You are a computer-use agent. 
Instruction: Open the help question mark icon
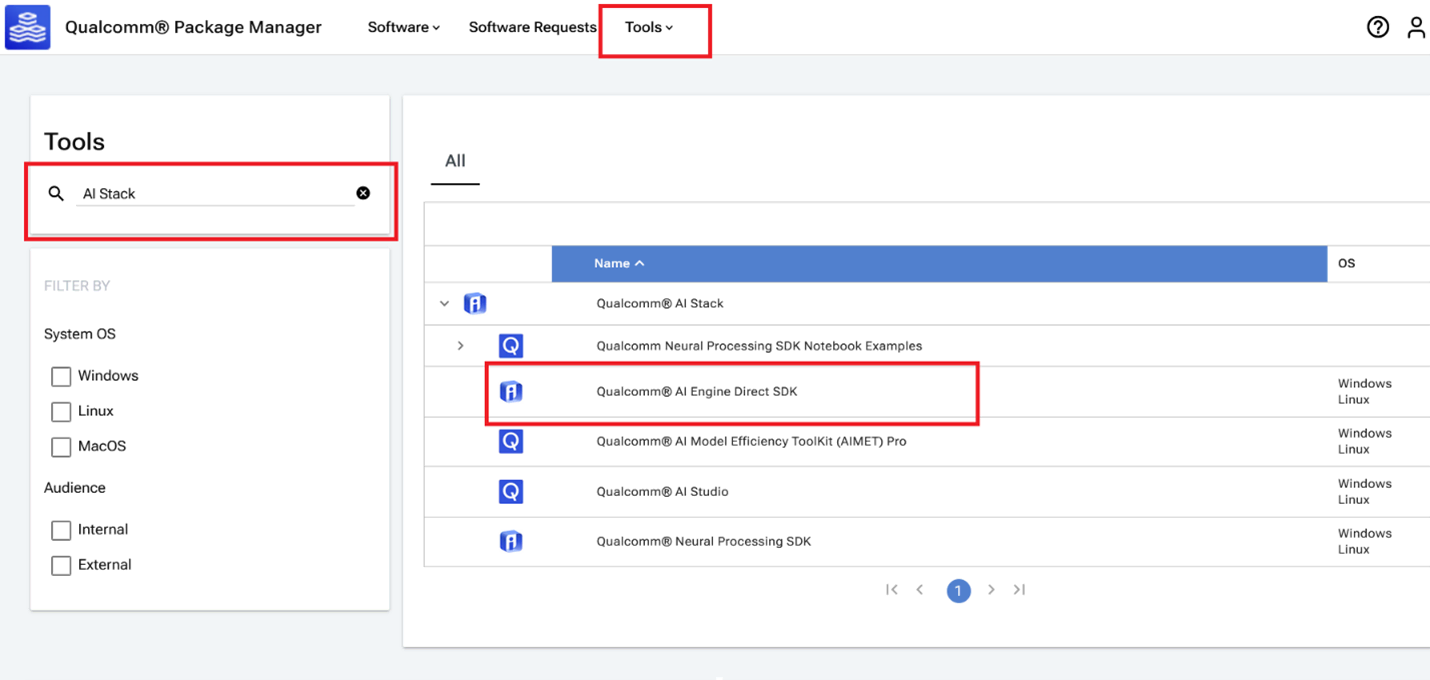1377,27
